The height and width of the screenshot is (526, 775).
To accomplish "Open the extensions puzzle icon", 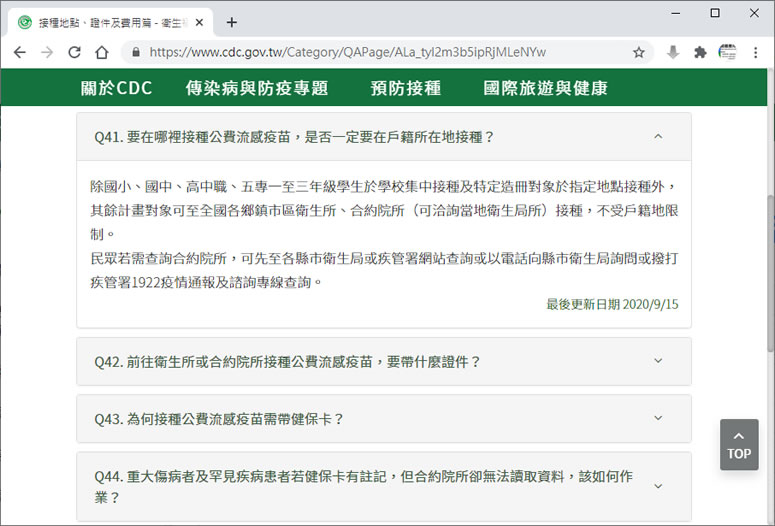I will pyautogui.click(x=700, y=52).
